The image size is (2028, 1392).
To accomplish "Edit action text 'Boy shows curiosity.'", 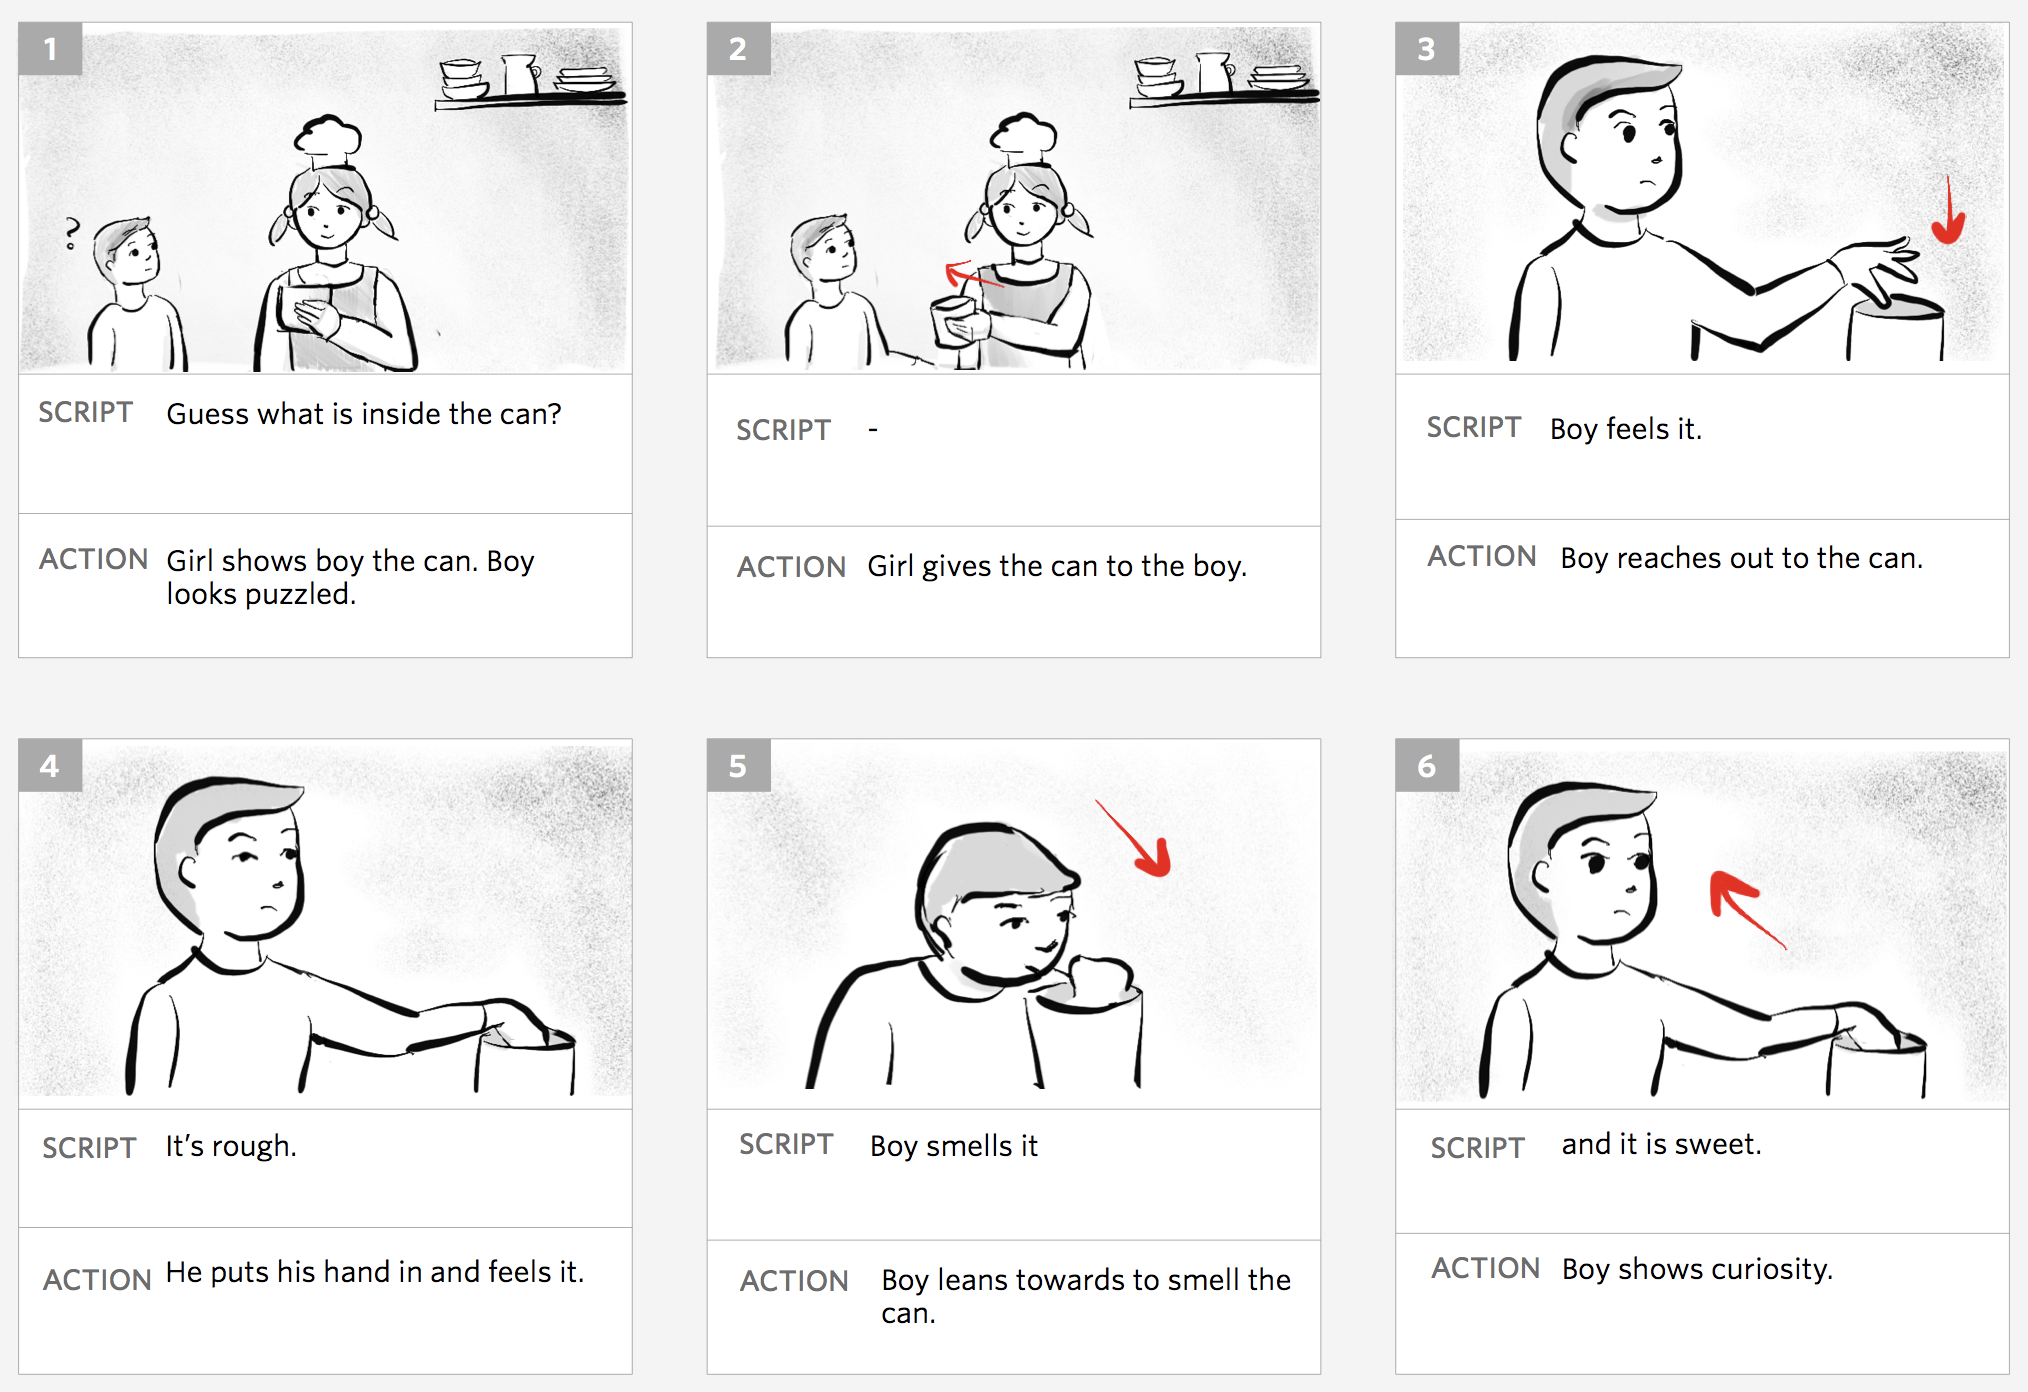I will [1697, 1269].
